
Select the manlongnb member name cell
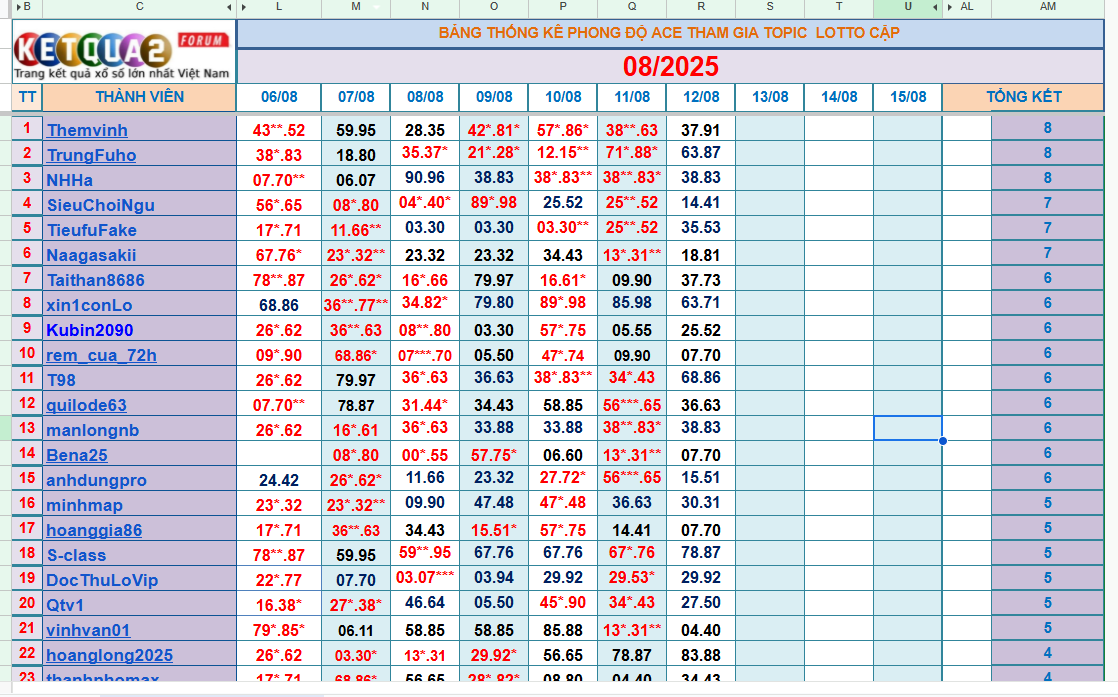(139, 428)
